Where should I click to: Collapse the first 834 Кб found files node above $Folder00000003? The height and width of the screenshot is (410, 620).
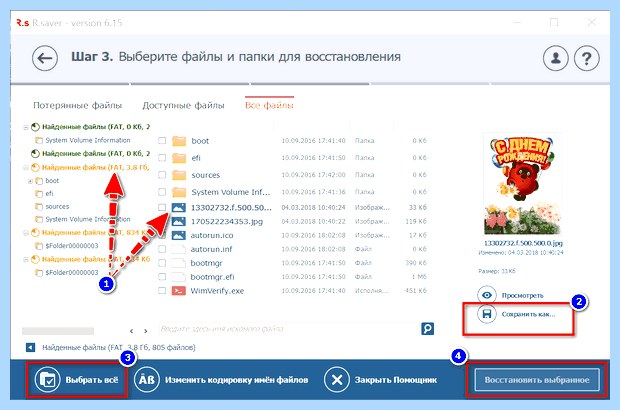(26, 233)
